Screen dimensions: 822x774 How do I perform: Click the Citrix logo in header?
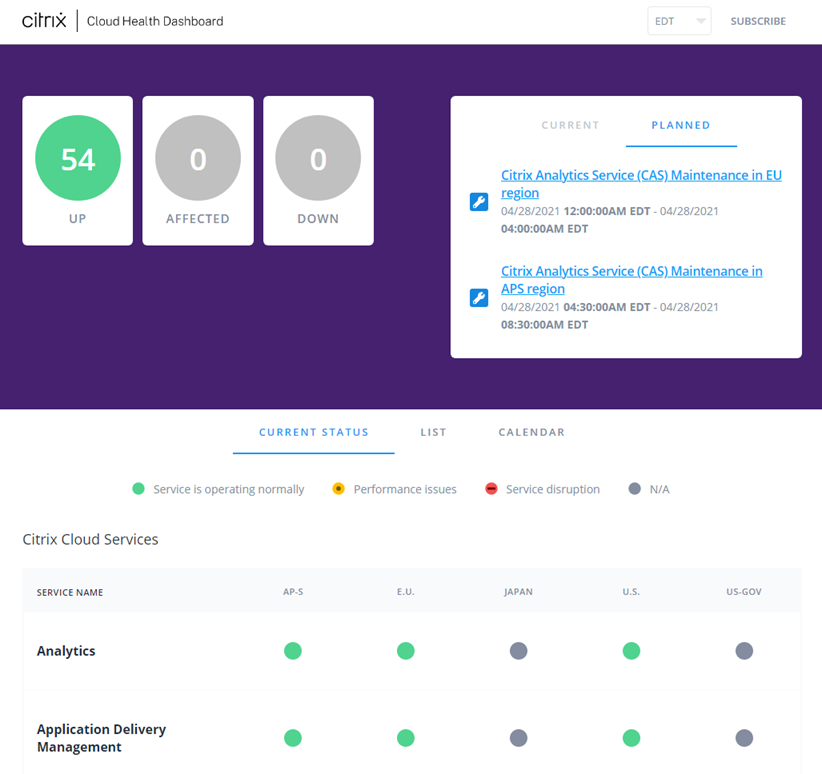click(x=44, y=21)
